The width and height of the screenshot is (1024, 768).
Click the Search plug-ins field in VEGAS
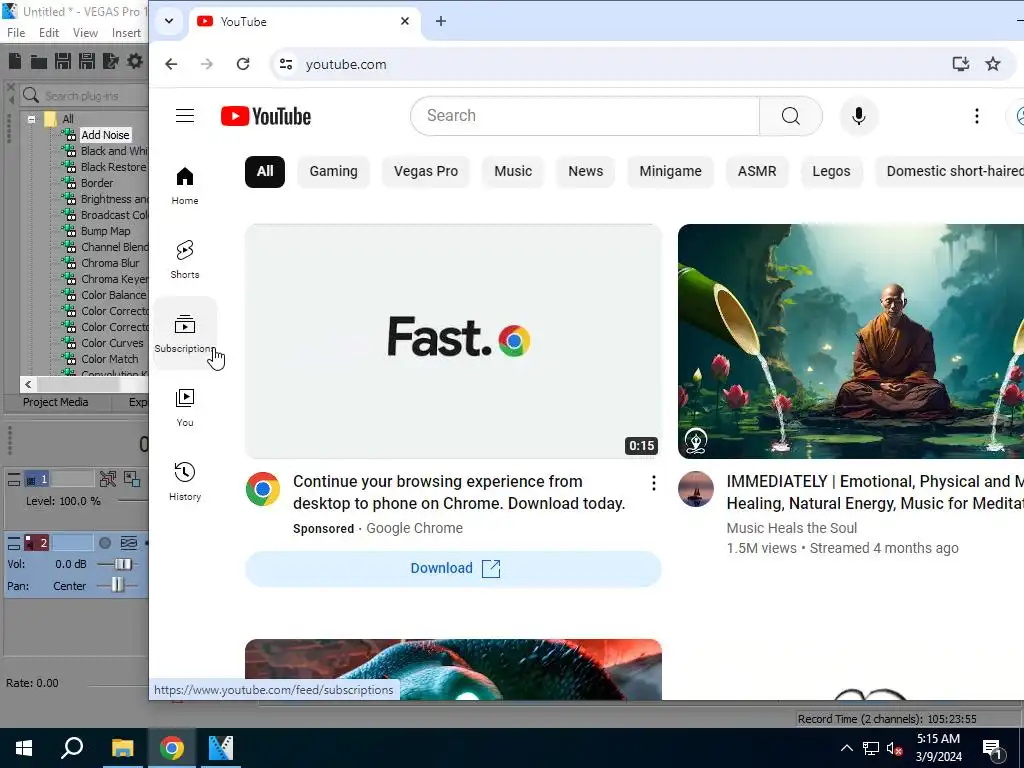pyautogui.click(x=85, y=96)
